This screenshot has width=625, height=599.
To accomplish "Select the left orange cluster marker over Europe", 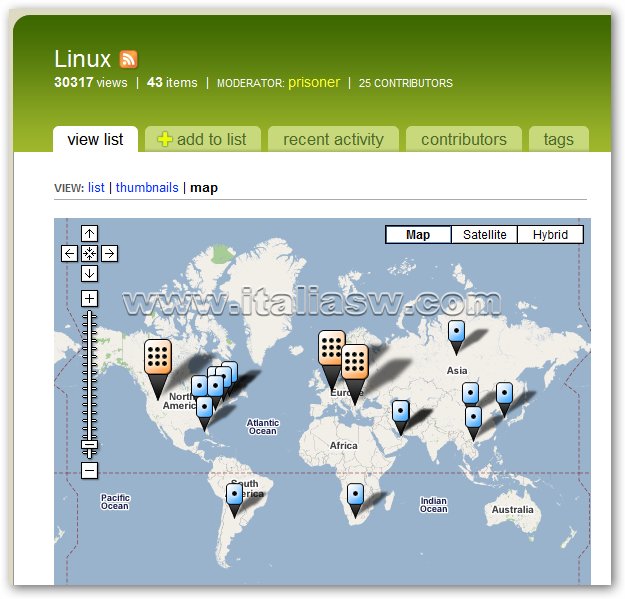I will coord(329,347).
